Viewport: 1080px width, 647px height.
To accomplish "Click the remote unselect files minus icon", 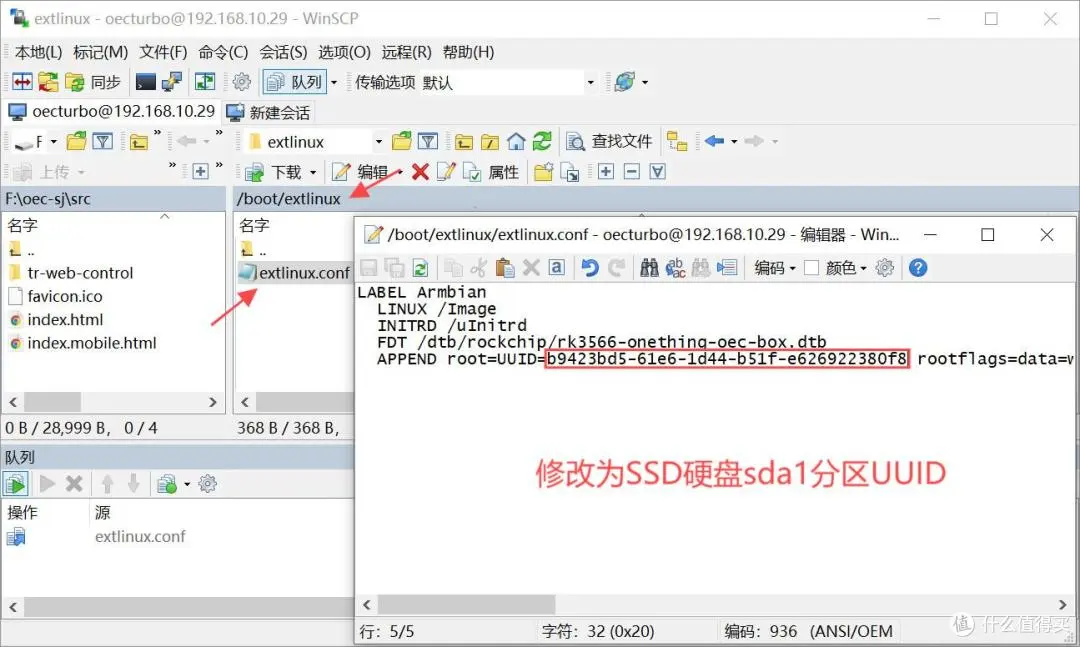I will [x=632, y=171].
